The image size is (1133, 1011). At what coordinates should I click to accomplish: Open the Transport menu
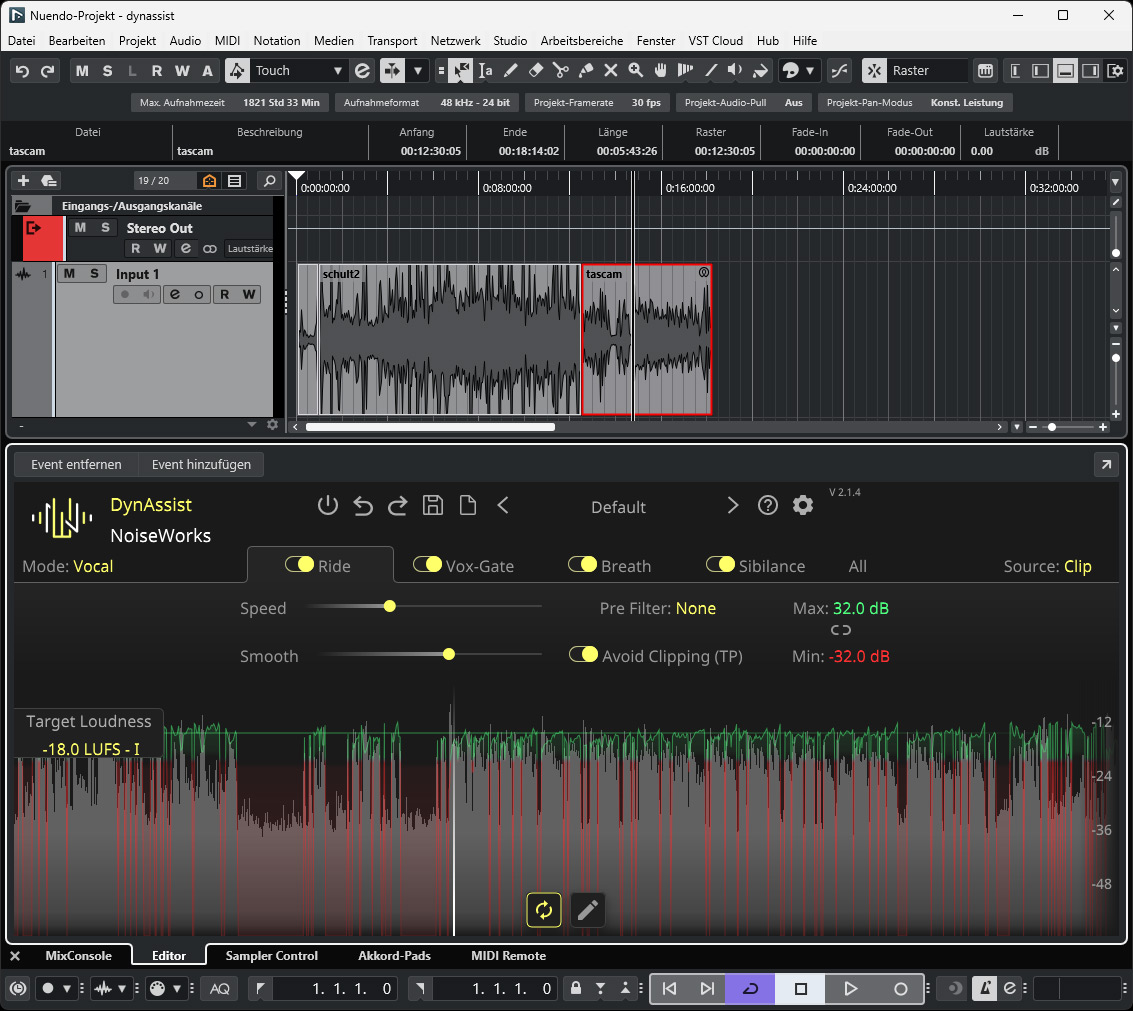tap(392, 41)
